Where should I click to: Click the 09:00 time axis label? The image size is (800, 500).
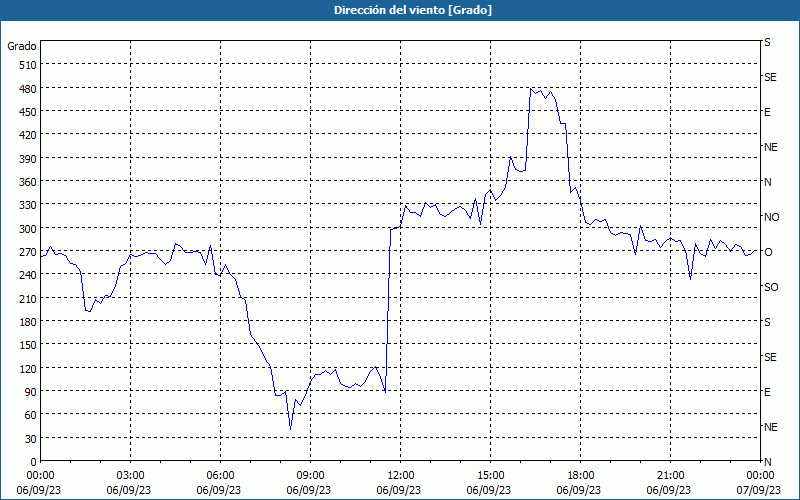[x=311, y=476]
